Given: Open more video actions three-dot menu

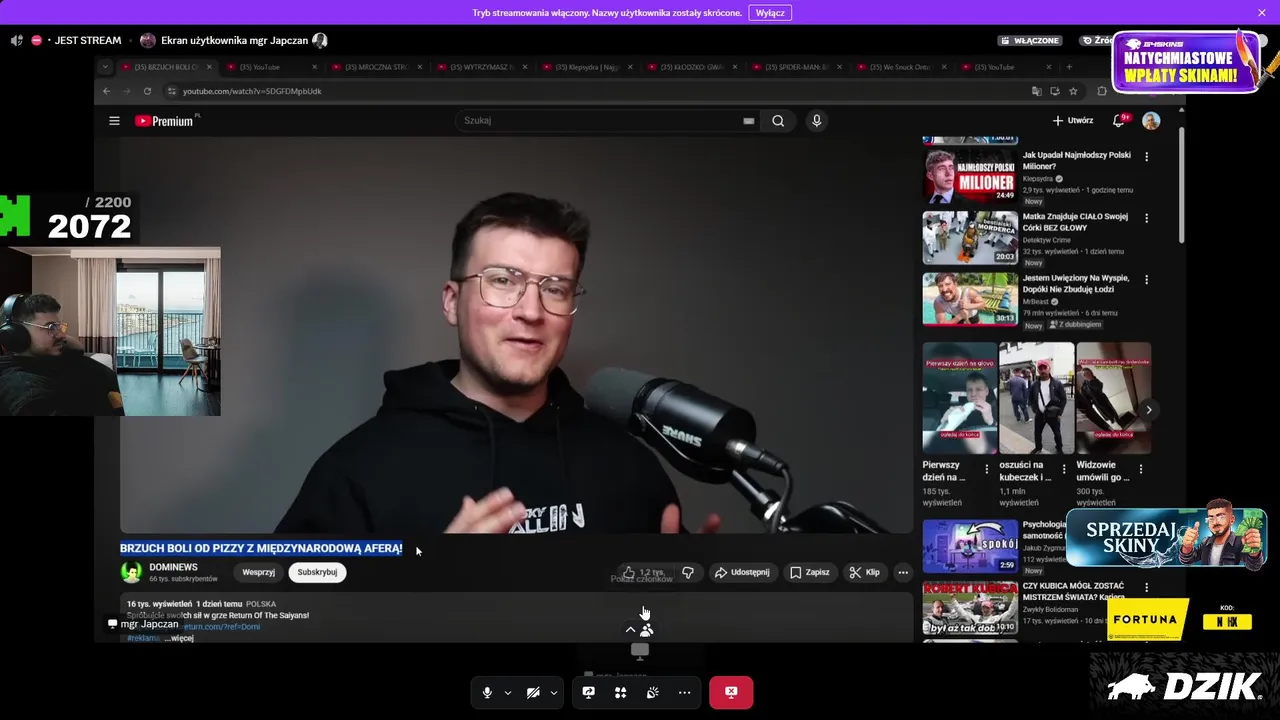Looking at the screenshot, I should (903, 572).
